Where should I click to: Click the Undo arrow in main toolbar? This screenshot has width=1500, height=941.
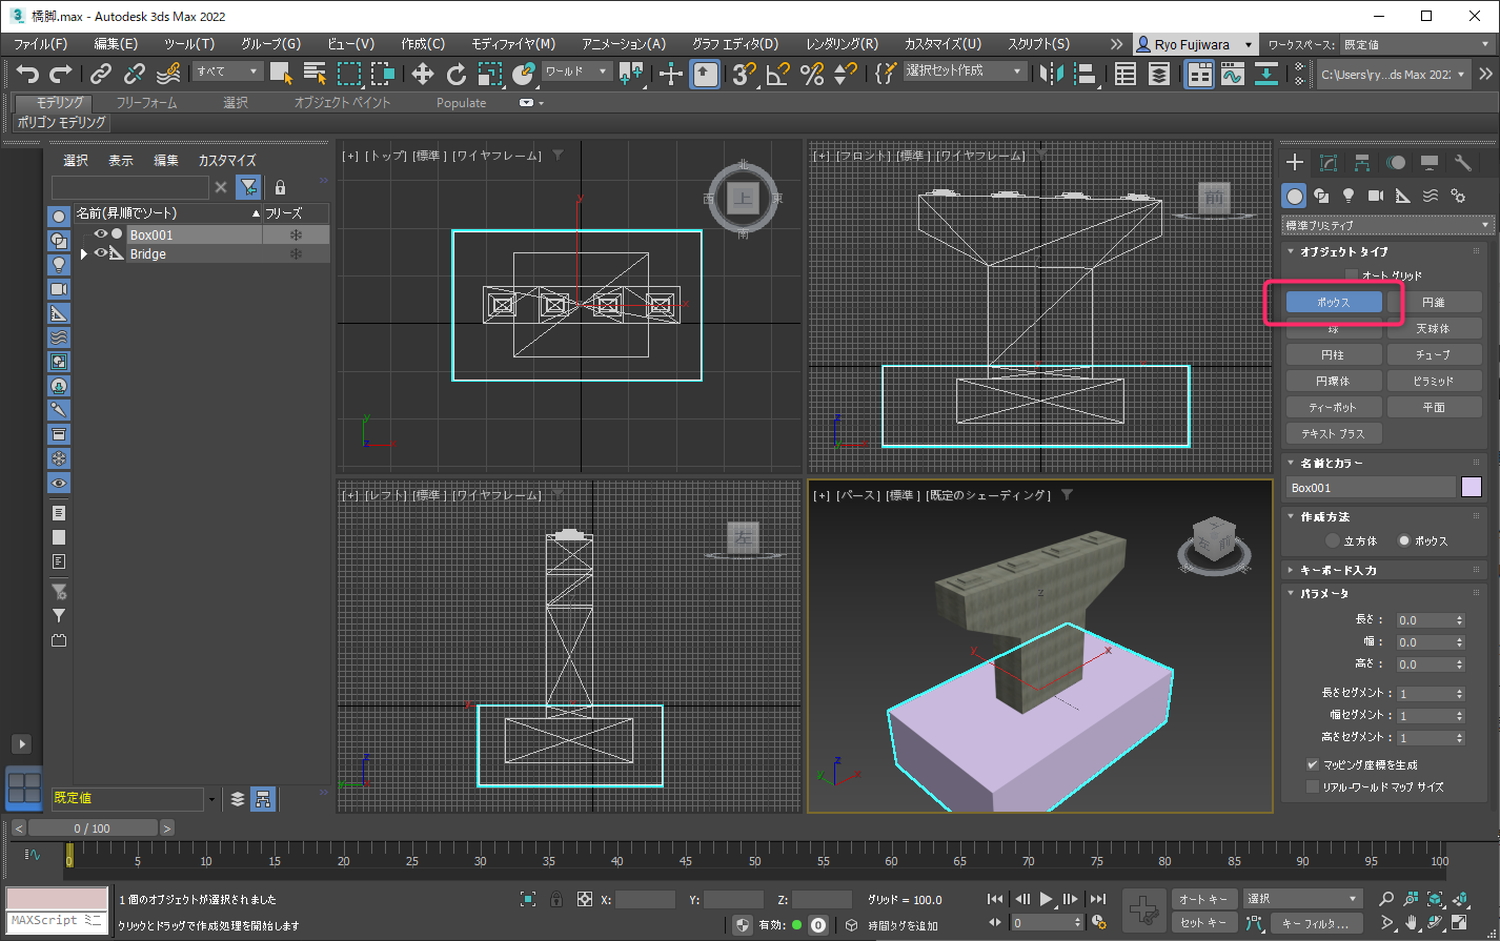(27, 73)
